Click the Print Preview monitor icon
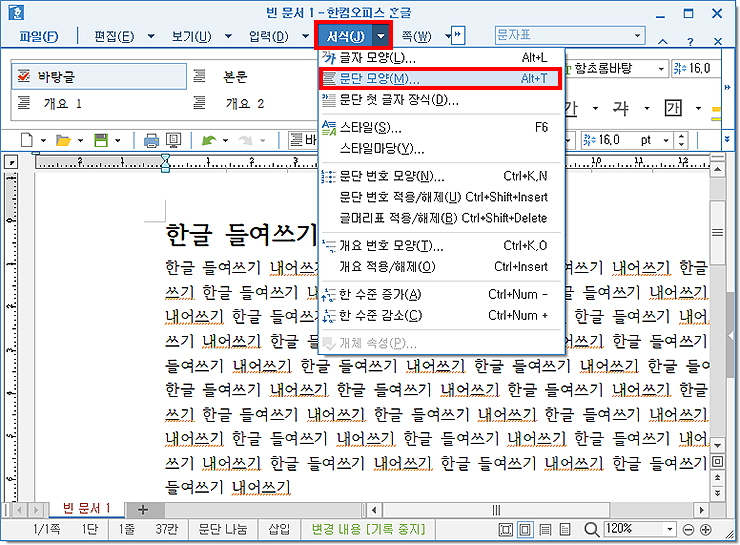This screenshot has width=740, height=545. pyautogui.click(x=174, y=140)
